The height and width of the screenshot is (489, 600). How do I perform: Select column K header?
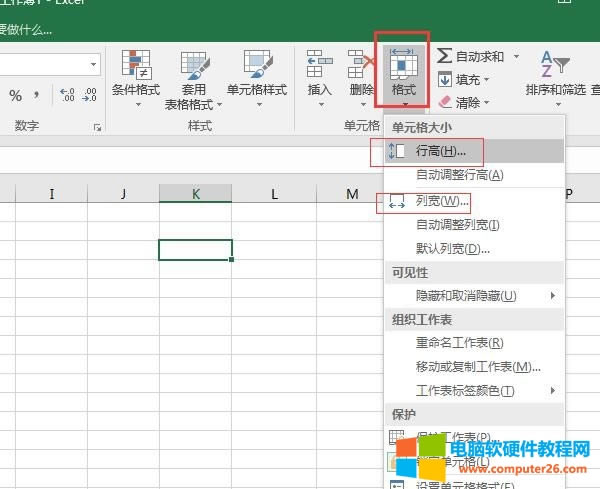pos(196,194)
